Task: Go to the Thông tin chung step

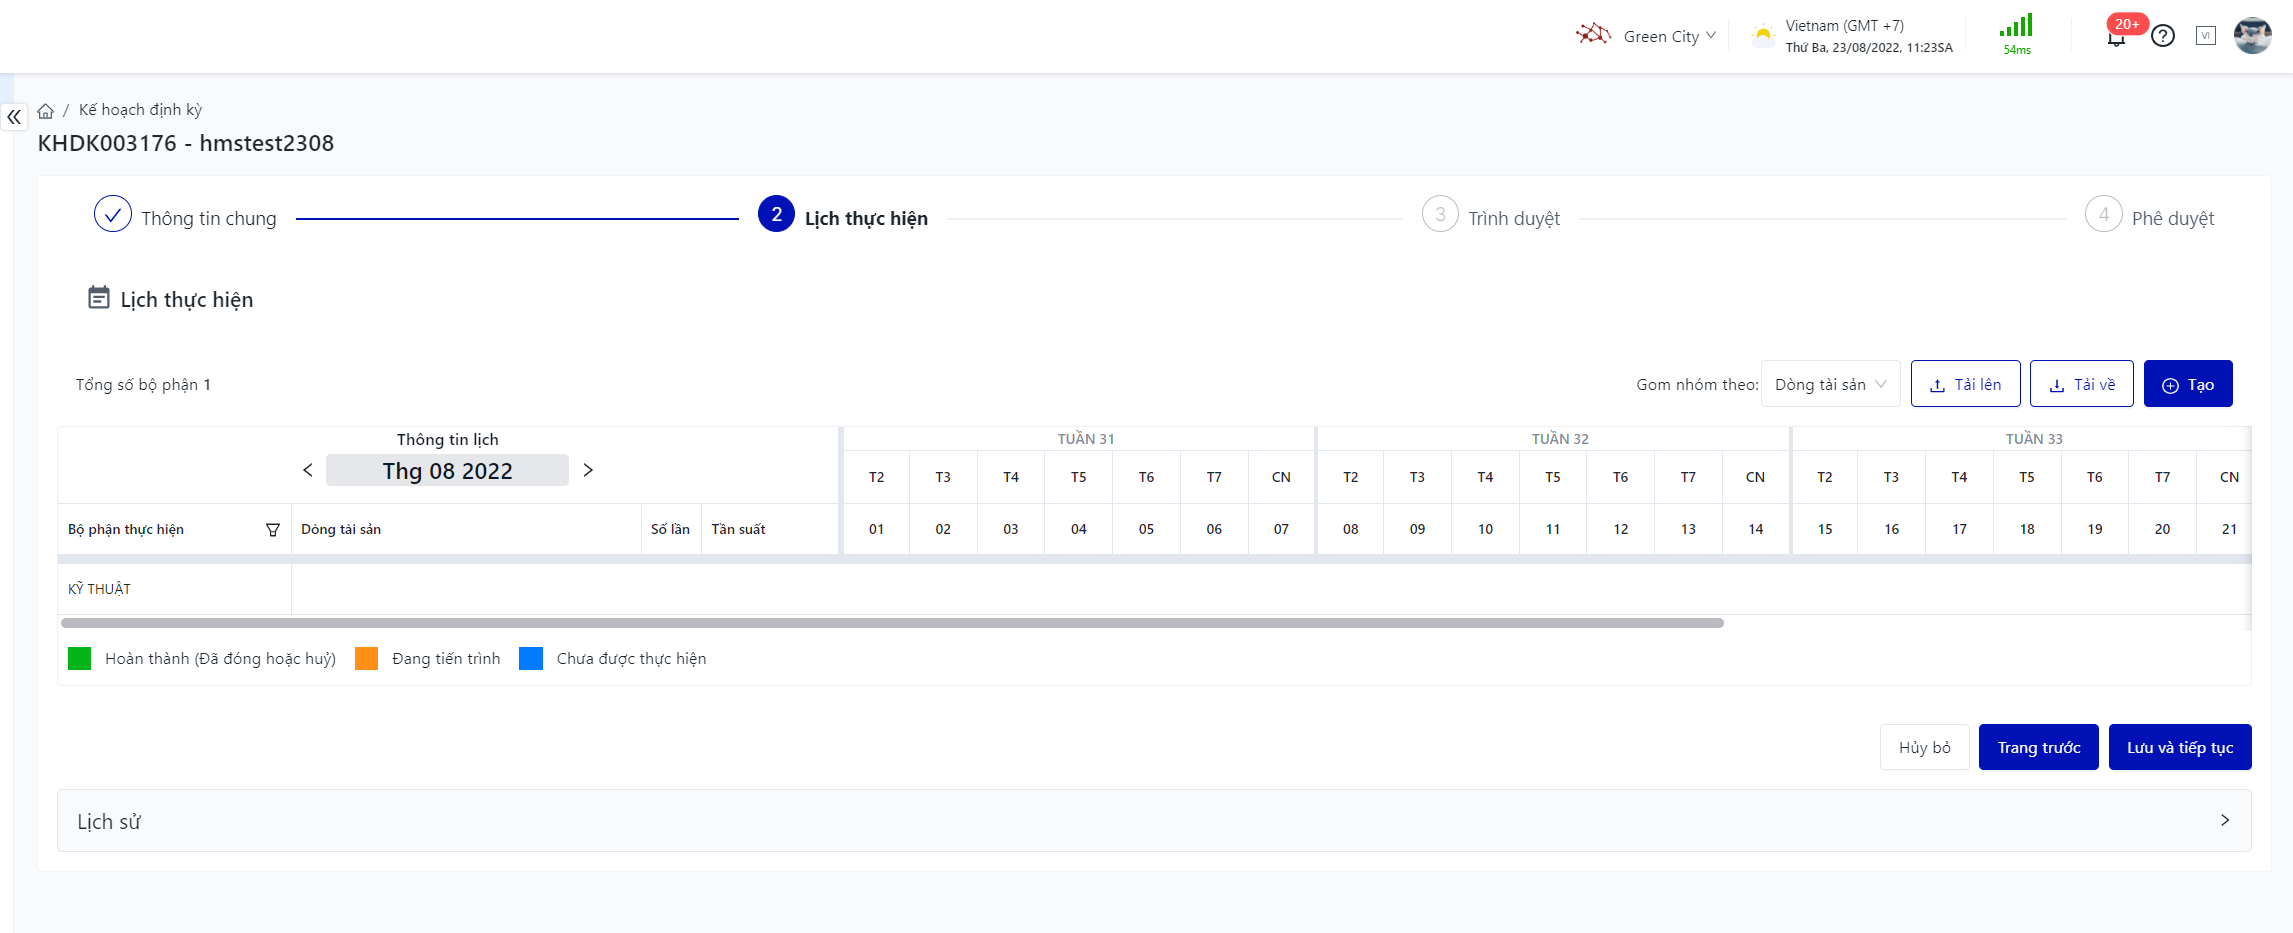Action: [x=113, y=214]
